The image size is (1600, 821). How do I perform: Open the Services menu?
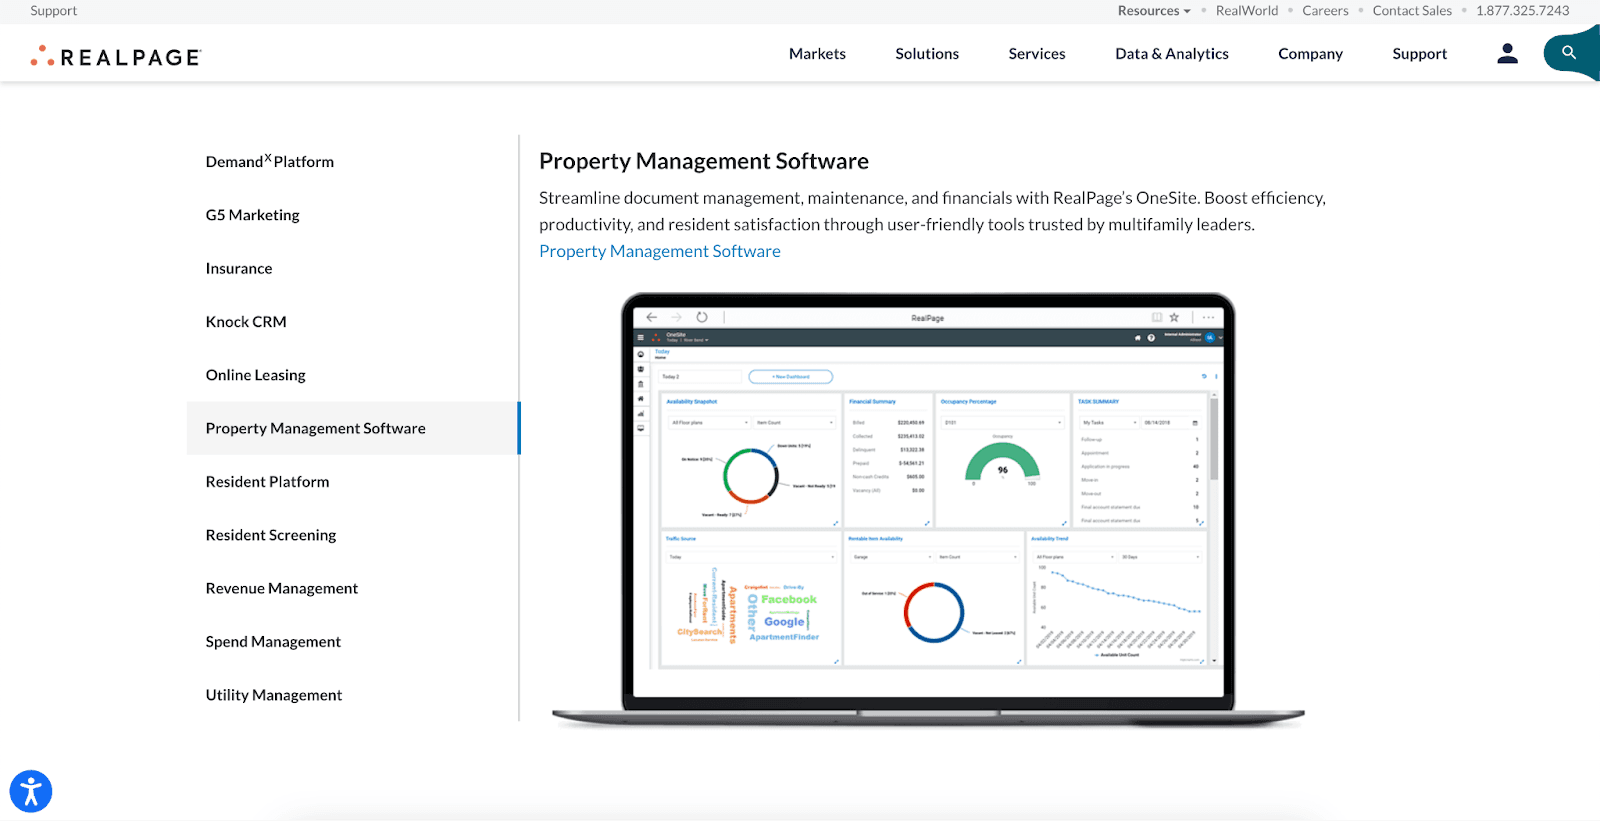pyautogui.click(x=1037, y=54)
